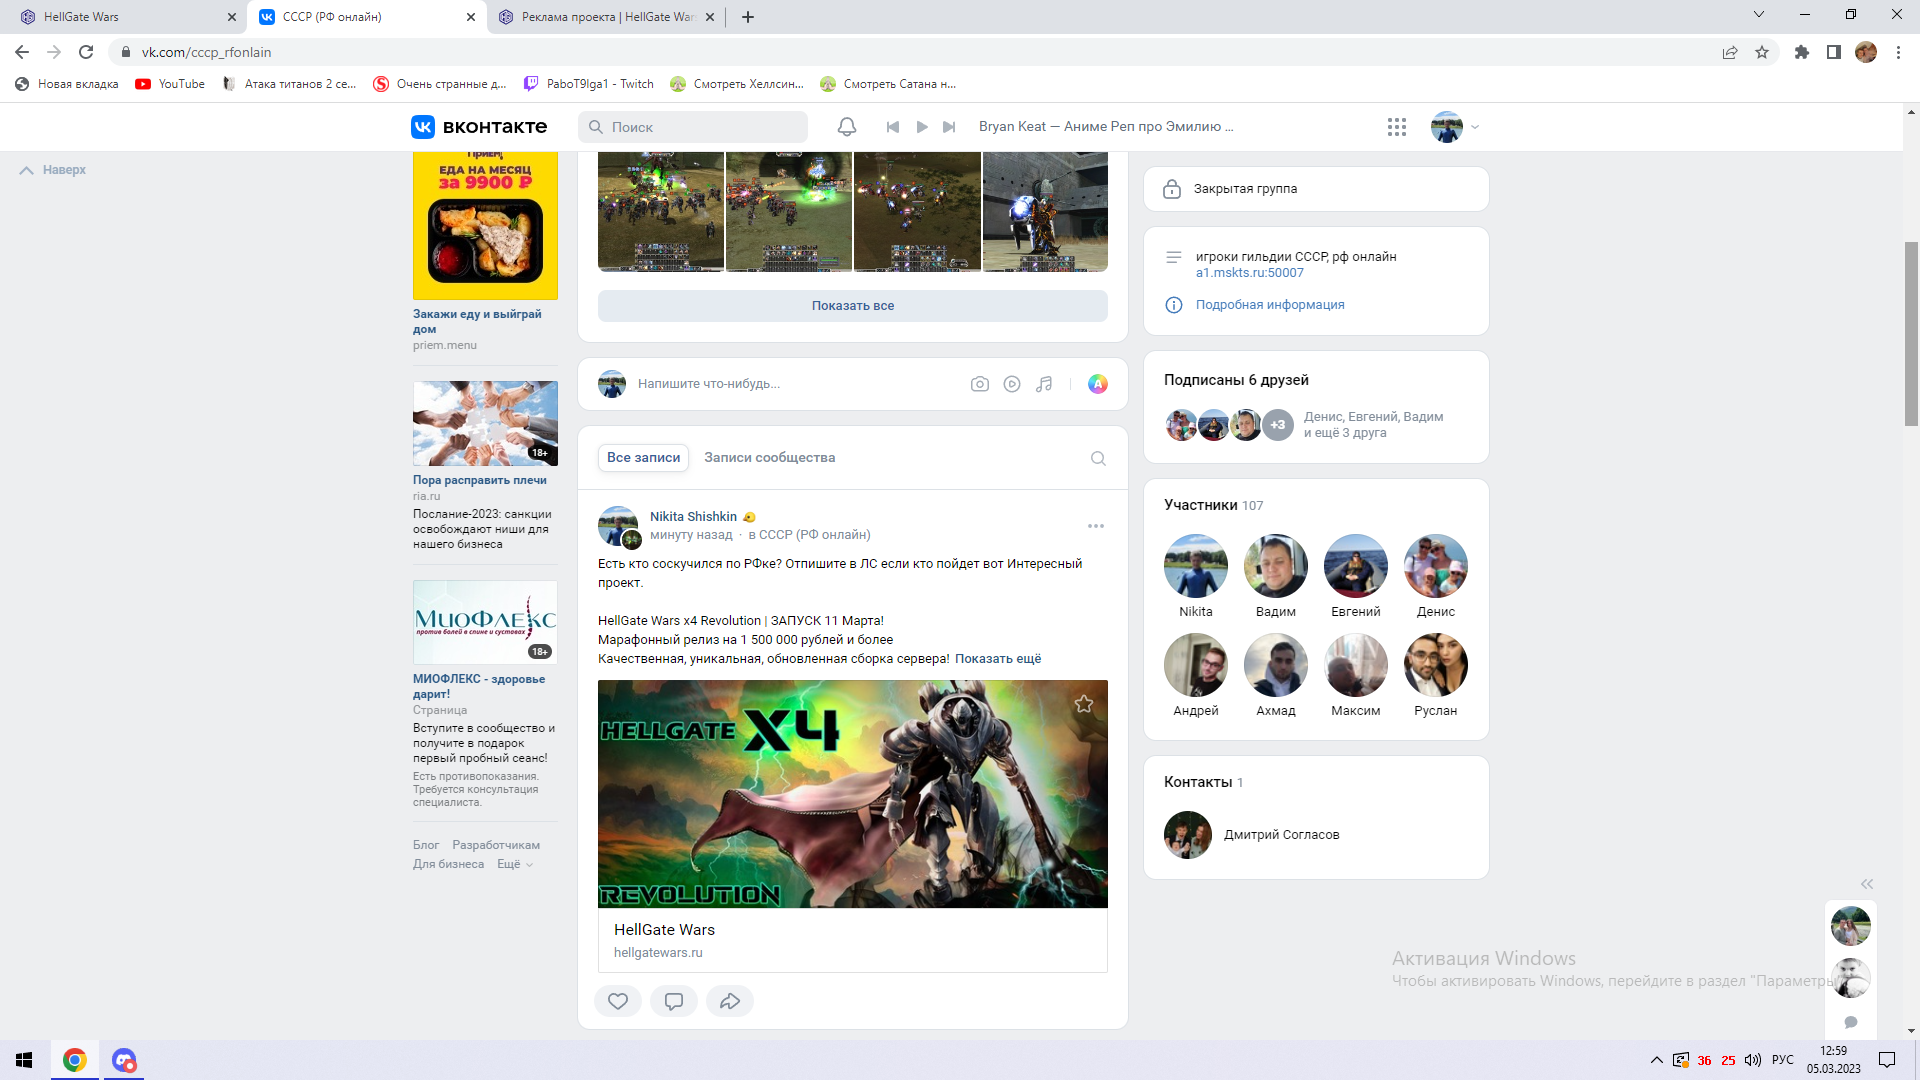1920x1080 pixels.
Task: Open new chat message bubble icon
Action: pyautogui.click(x=1851, y=1022)
